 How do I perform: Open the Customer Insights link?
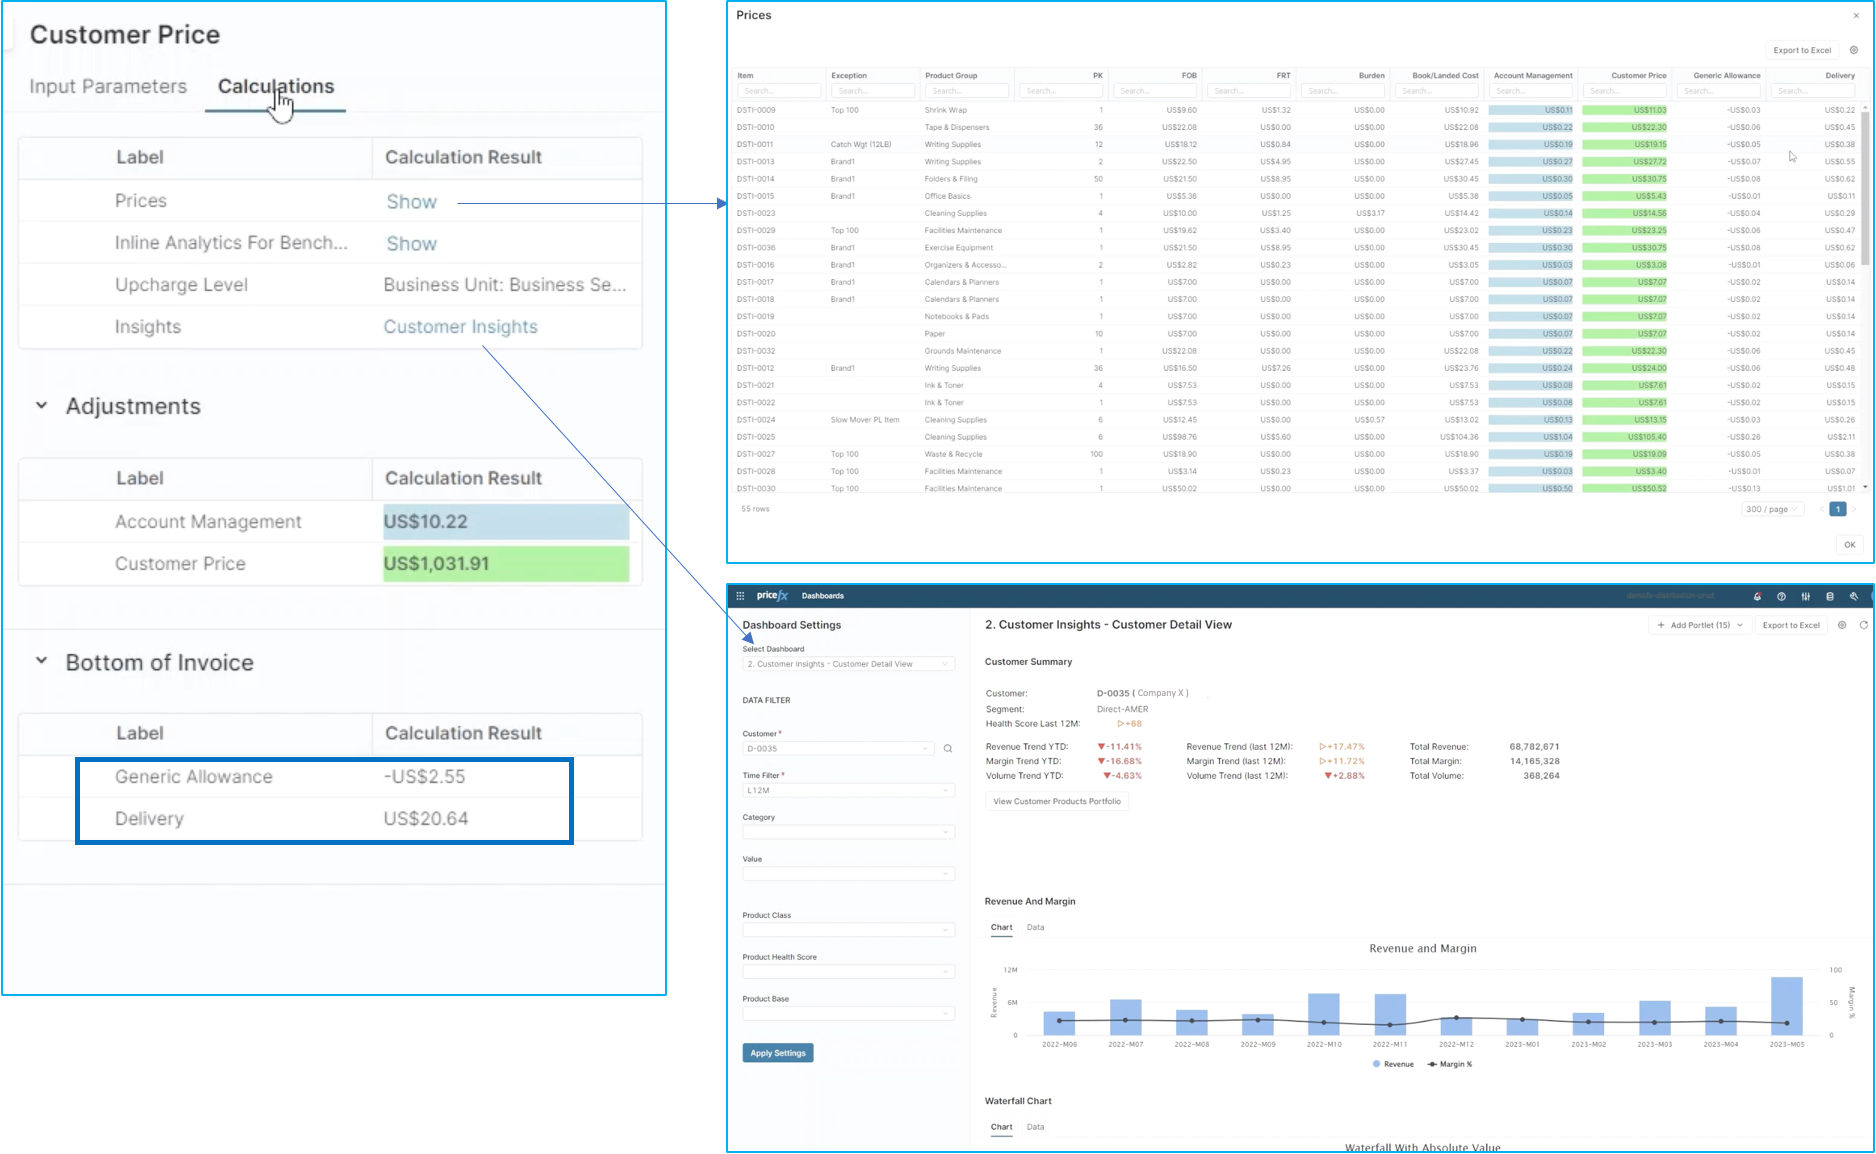[460, 327]
